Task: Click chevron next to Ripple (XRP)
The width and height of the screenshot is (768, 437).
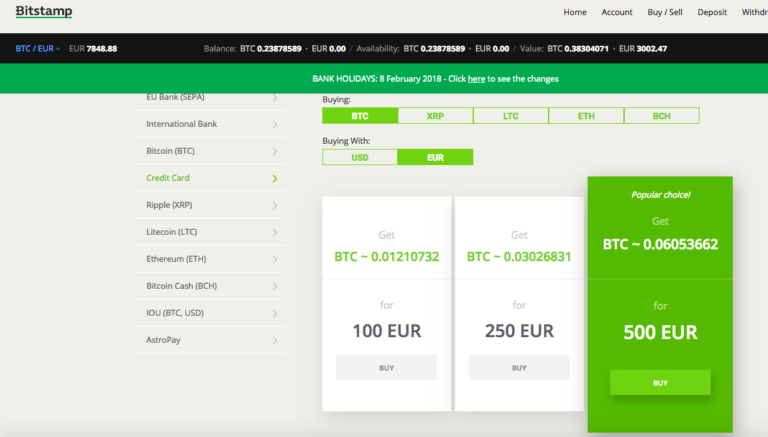Action: coord(275,205)
